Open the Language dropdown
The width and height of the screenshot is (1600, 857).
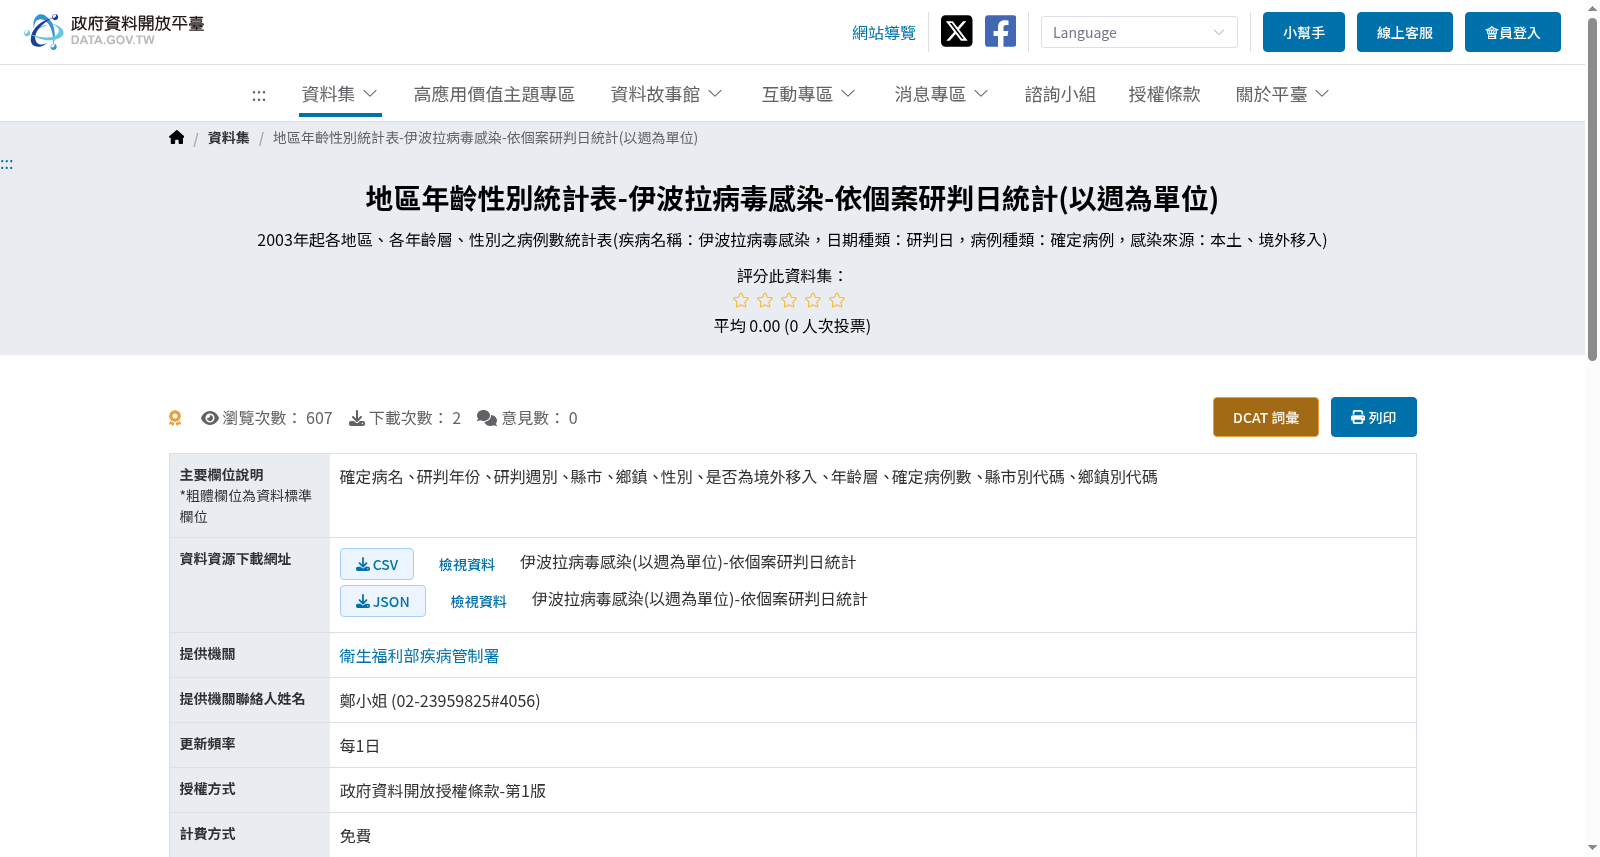coord(1139,32)
